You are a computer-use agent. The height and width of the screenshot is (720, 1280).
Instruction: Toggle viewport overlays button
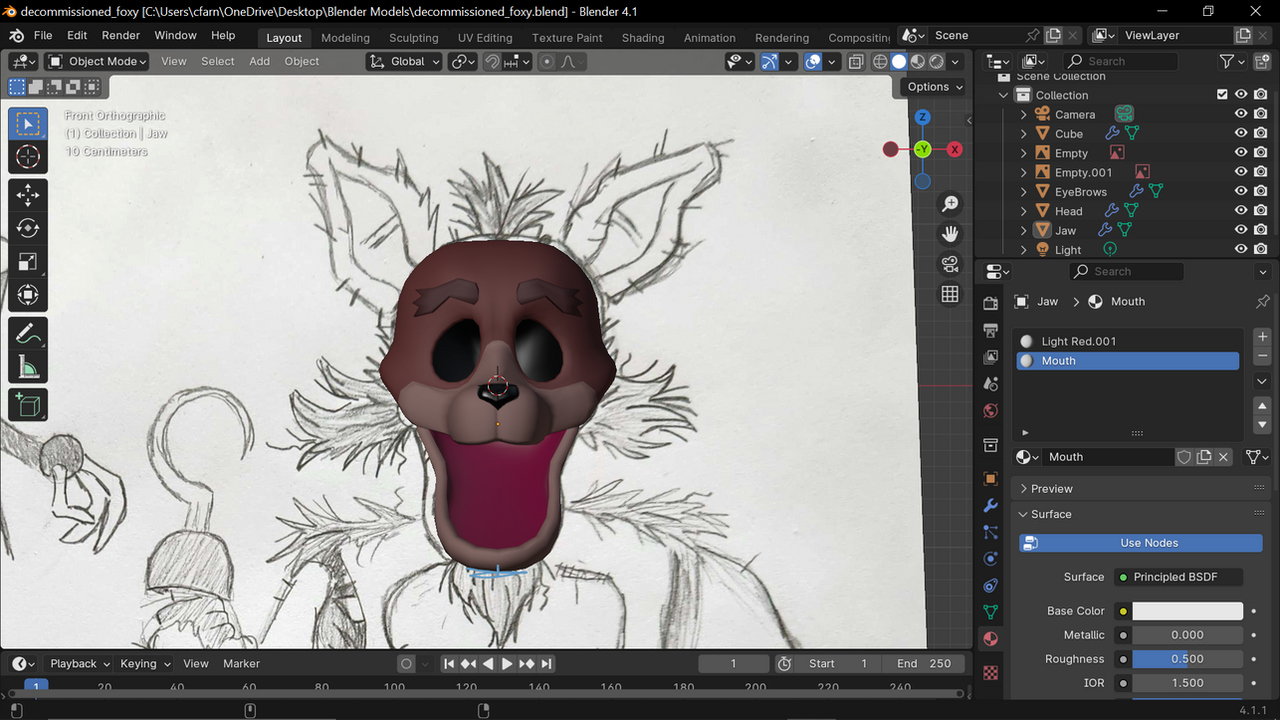coord(813,61)
